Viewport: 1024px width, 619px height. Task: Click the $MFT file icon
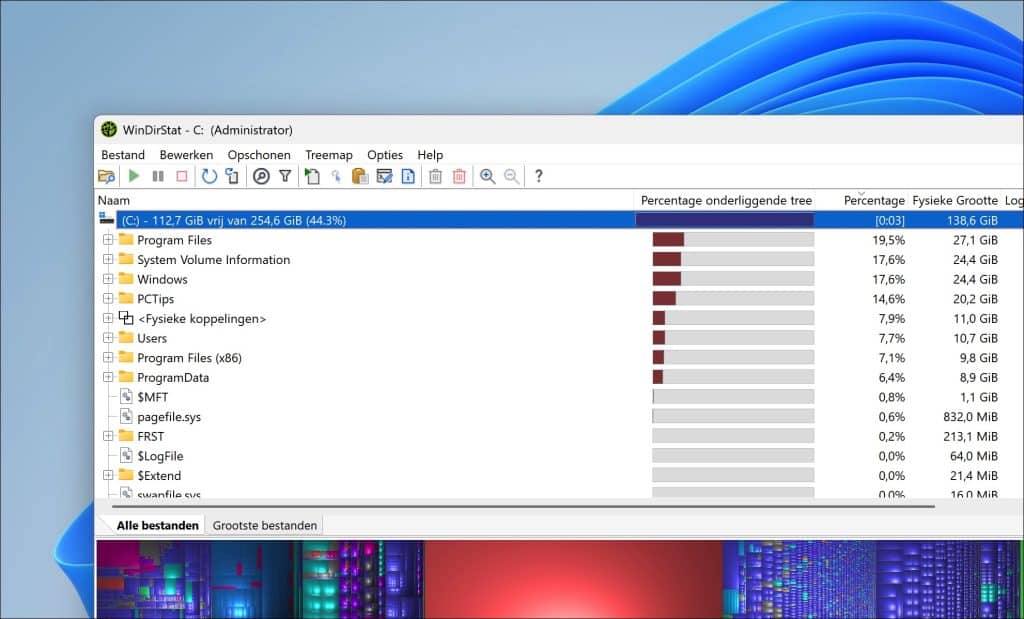(x=127, y=396)
